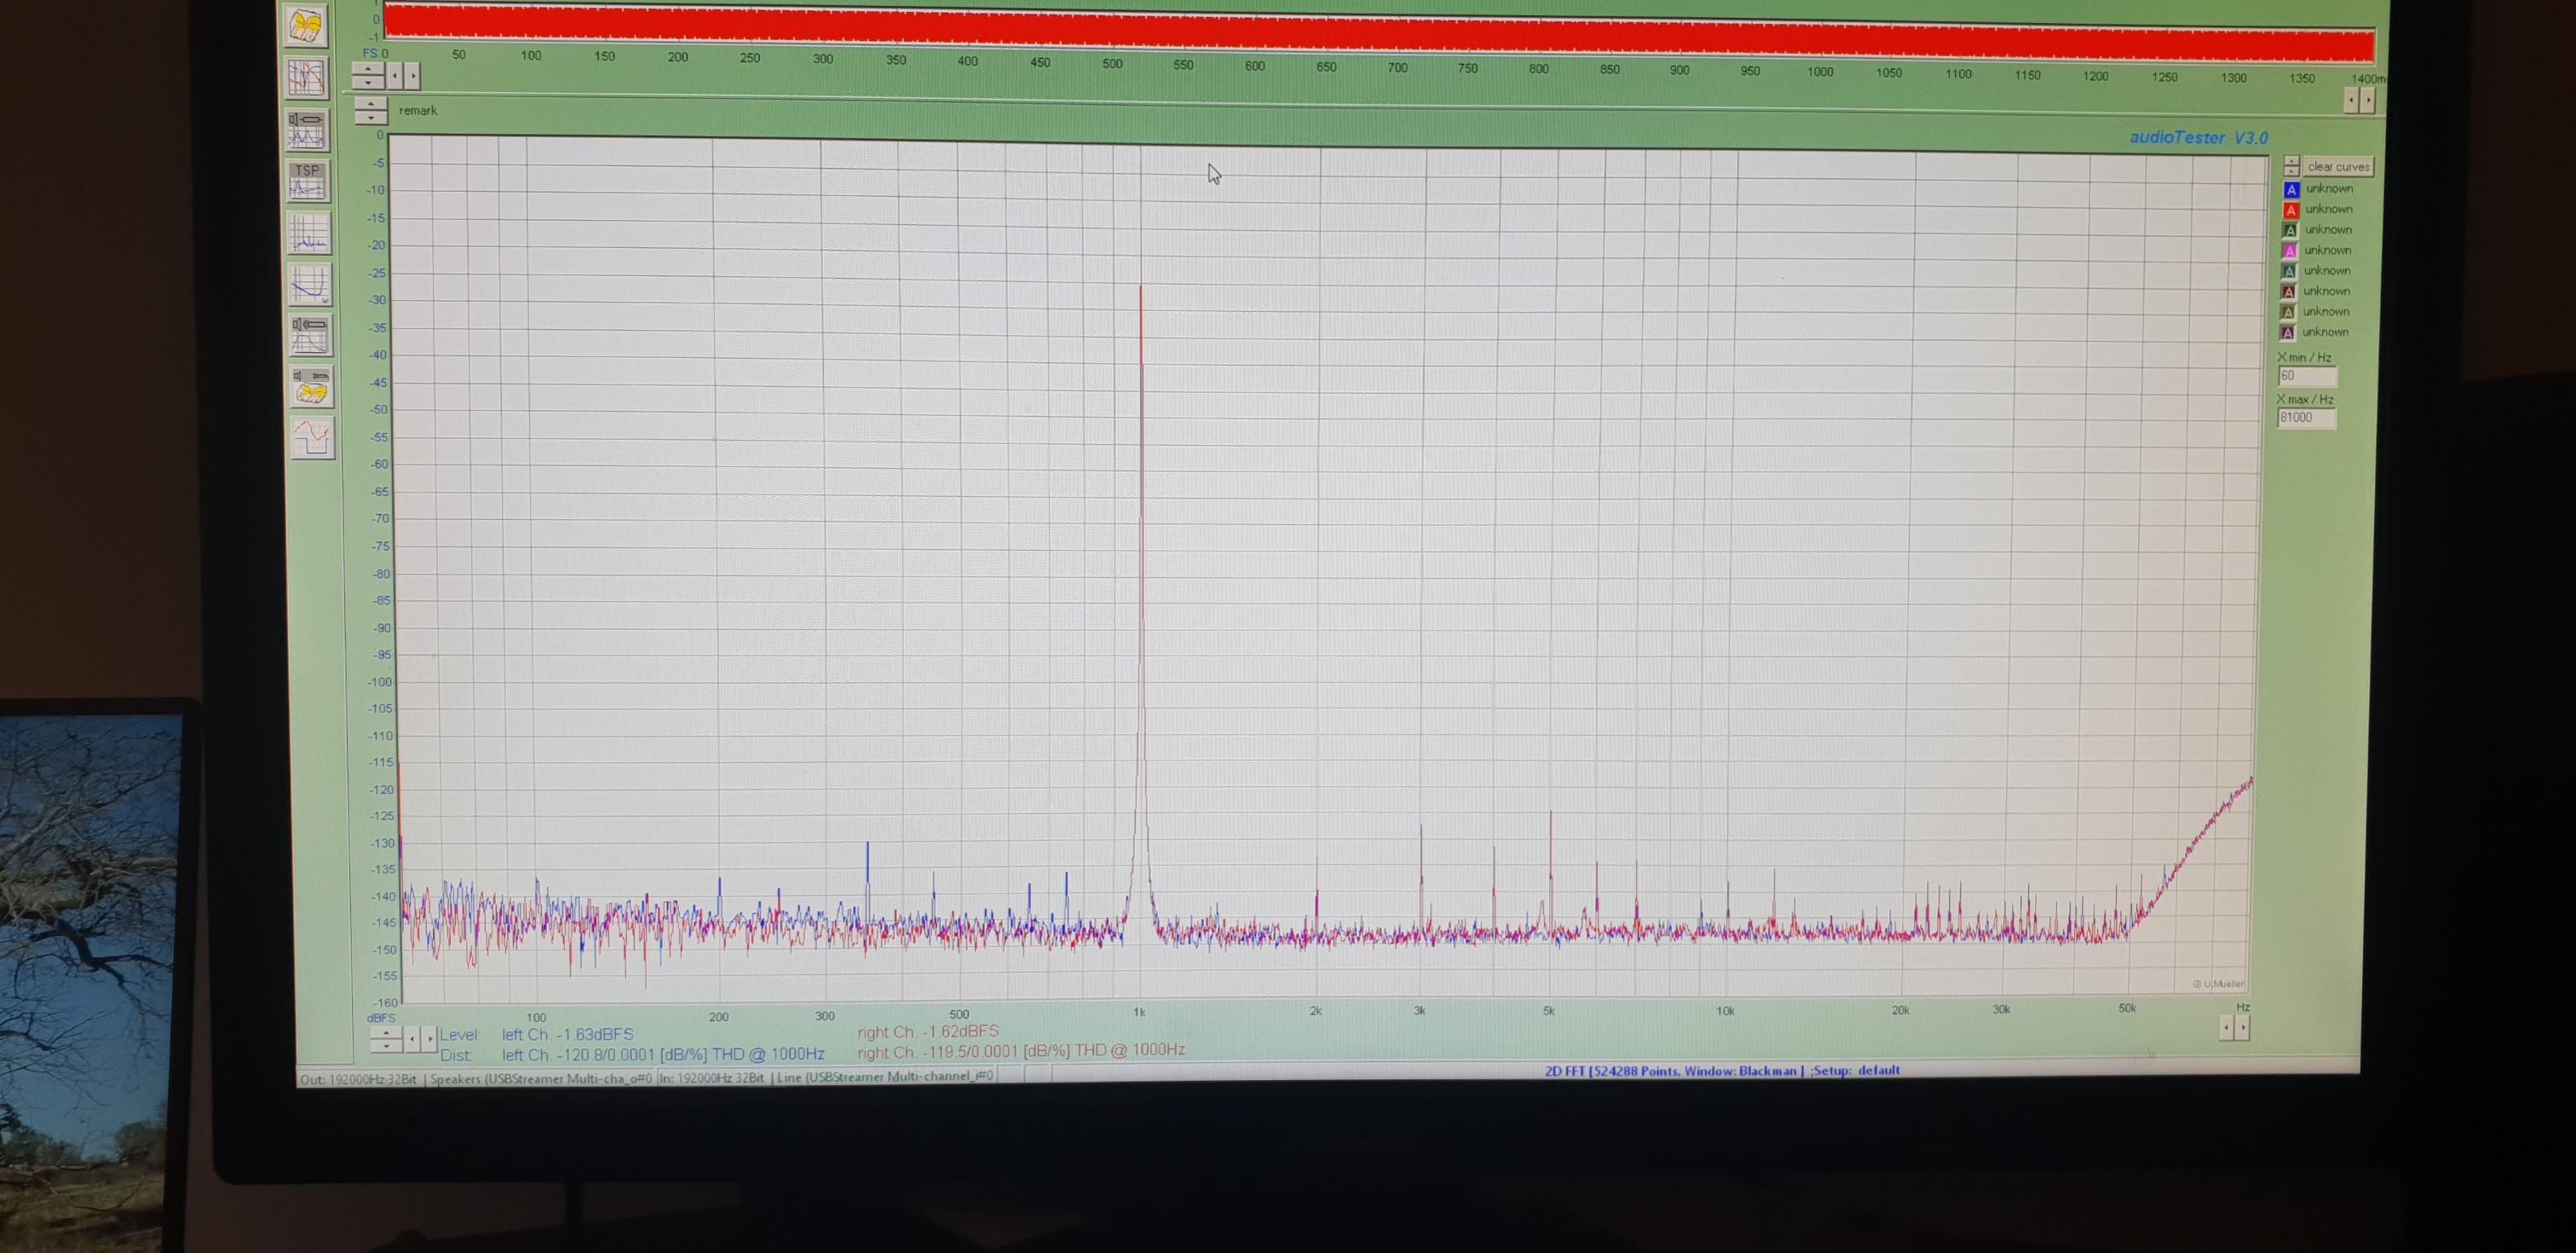
Task: Shift frequency axis right with arrow under Hz
Action: [2243, 1027]
